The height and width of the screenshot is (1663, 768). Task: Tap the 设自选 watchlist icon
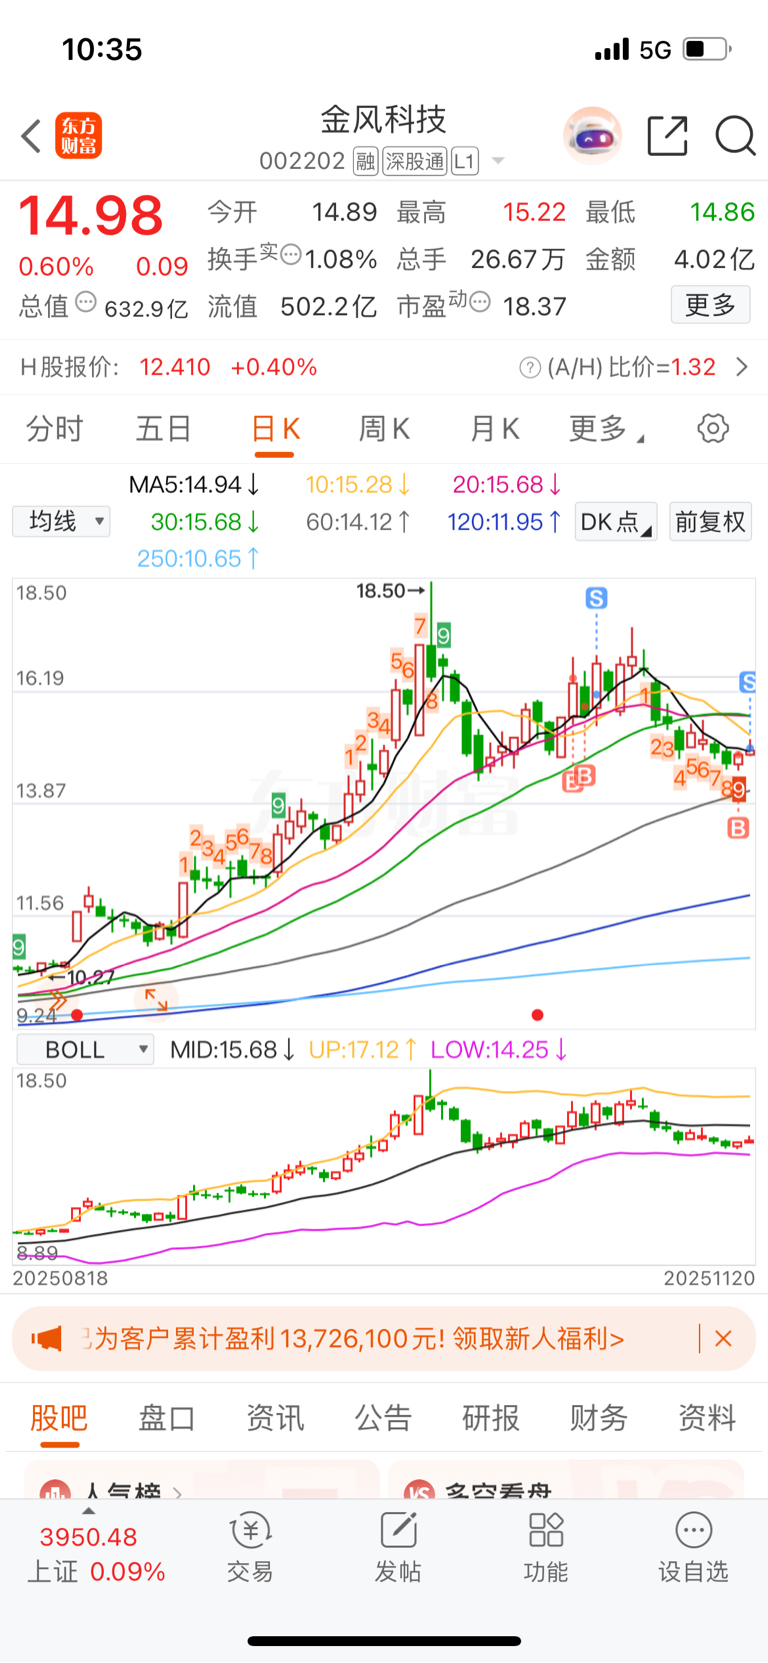693,1548
